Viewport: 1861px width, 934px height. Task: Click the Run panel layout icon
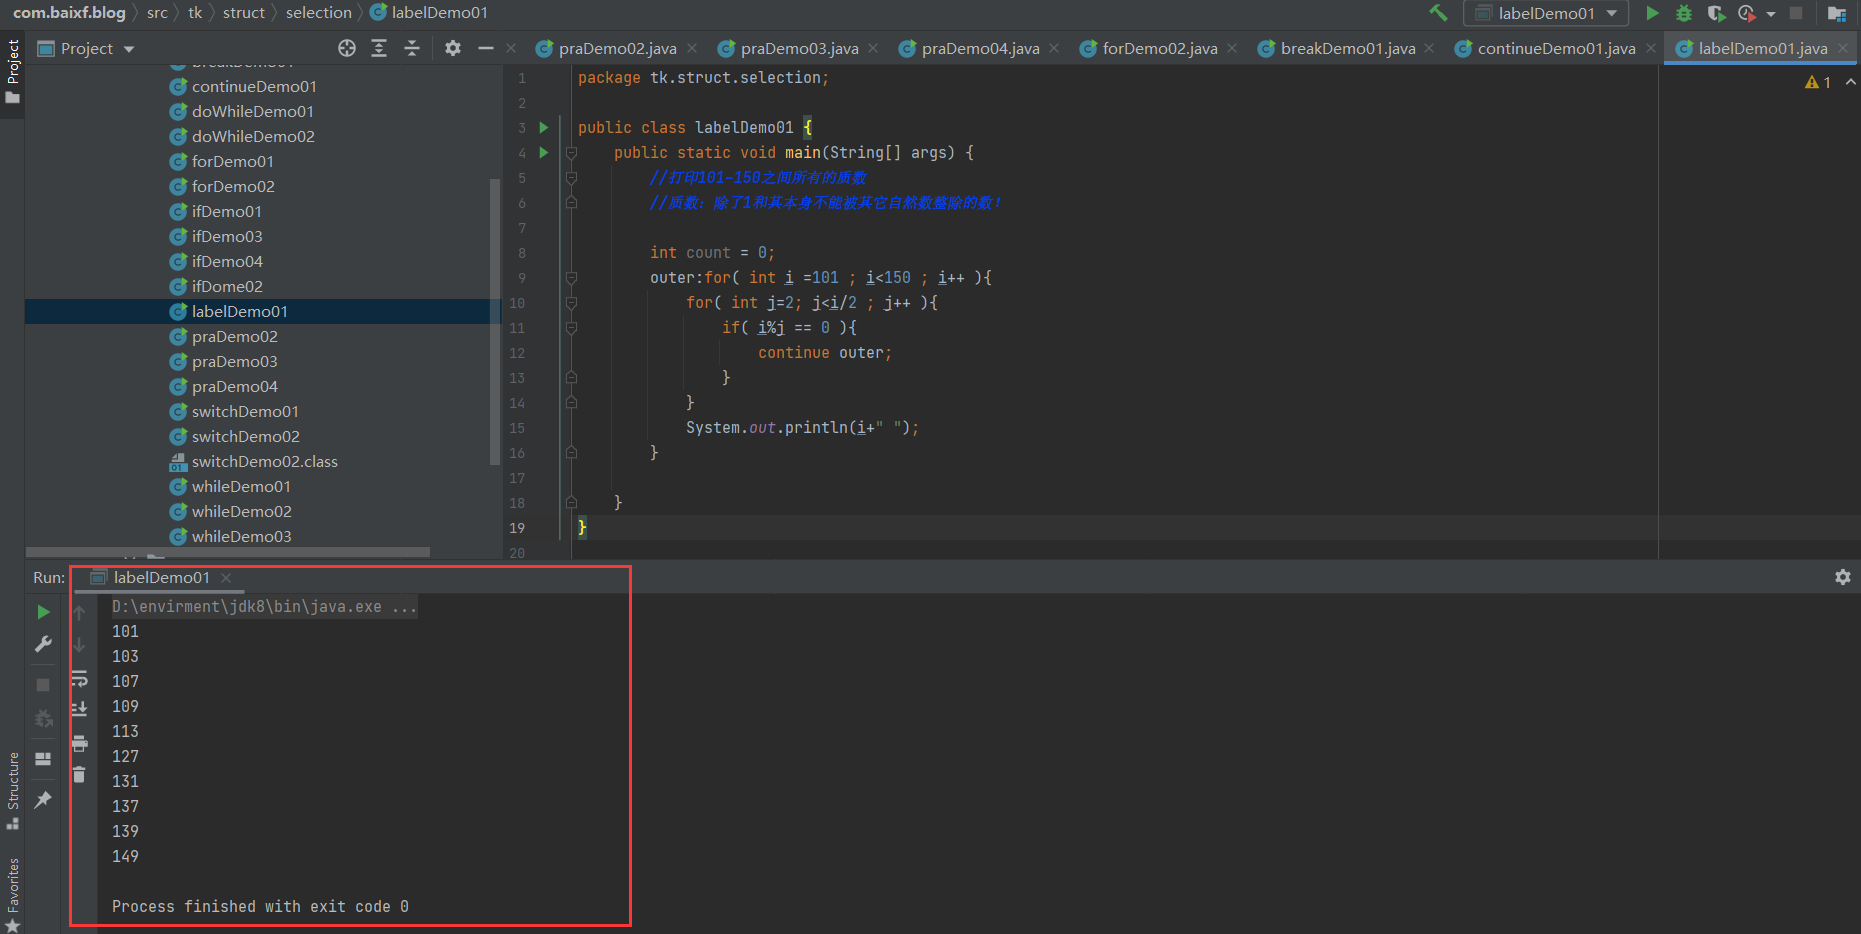click(x=43, y=759)
